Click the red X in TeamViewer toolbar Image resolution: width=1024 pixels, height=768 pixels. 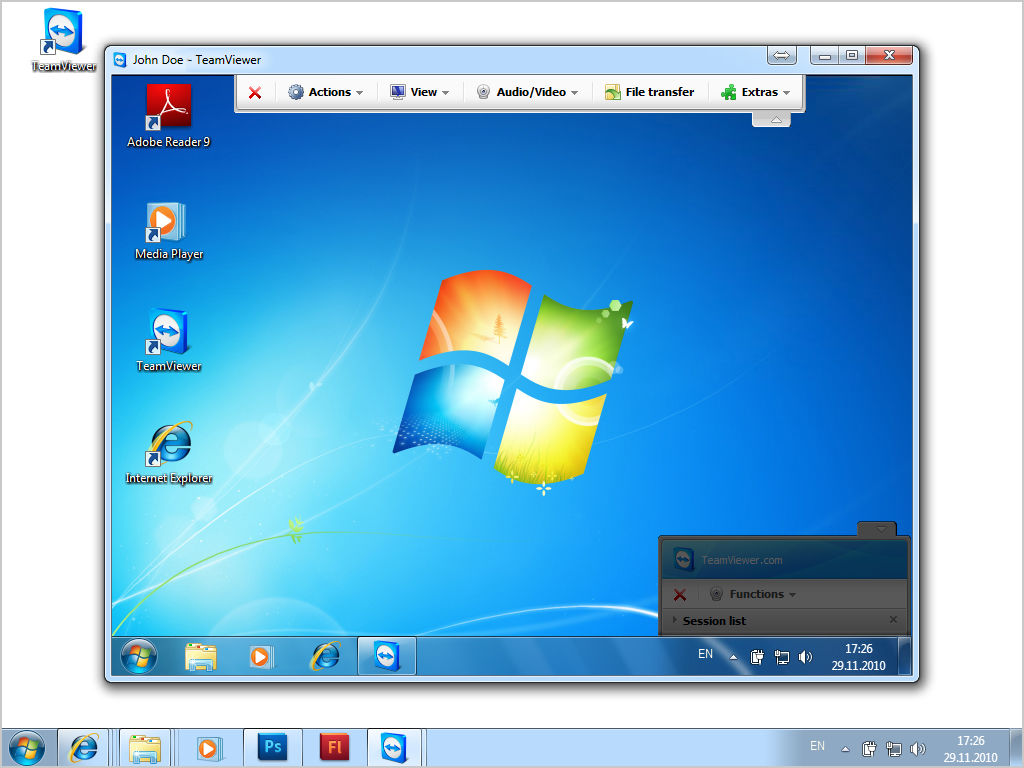(255, 92)
